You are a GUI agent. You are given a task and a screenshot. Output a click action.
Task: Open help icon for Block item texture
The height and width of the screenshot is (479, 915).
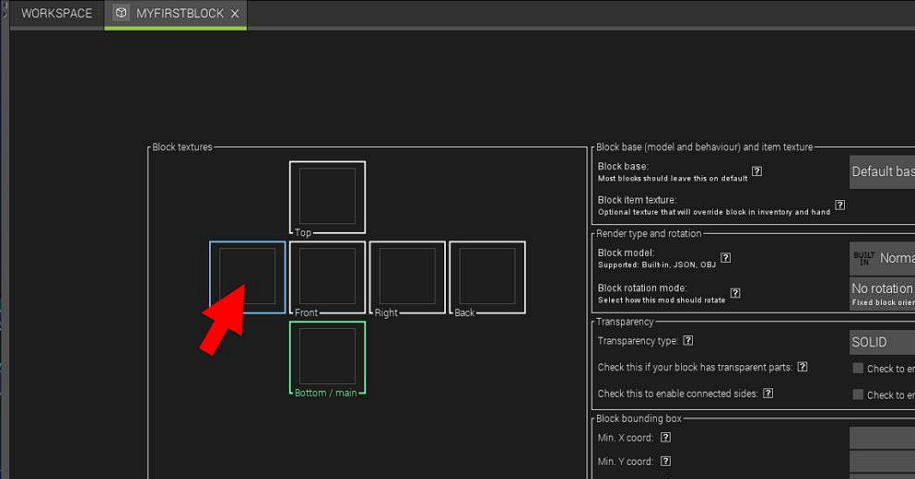[x=840, y=205]
